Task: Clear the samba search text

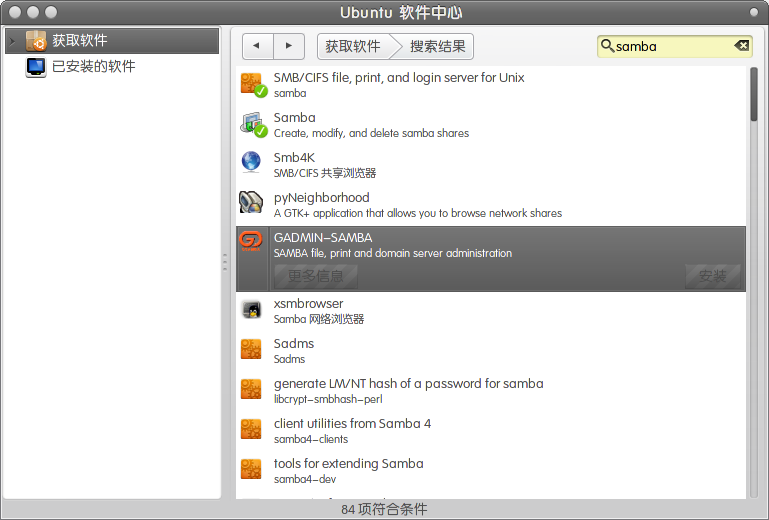Action: click(742, 46)
